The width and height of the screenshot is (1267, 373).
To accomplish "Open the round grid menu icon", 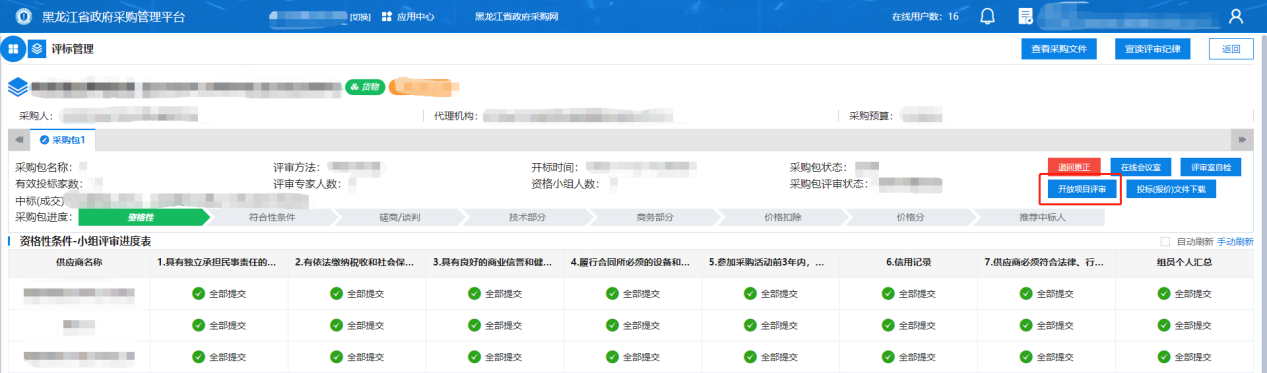I will click(14, 49).
